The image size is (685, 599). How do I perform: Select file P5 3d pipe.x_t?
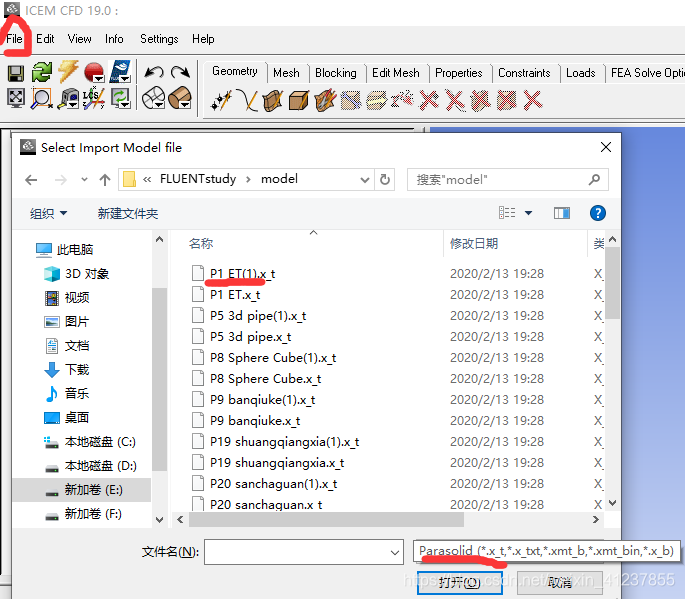pos(250,337)
